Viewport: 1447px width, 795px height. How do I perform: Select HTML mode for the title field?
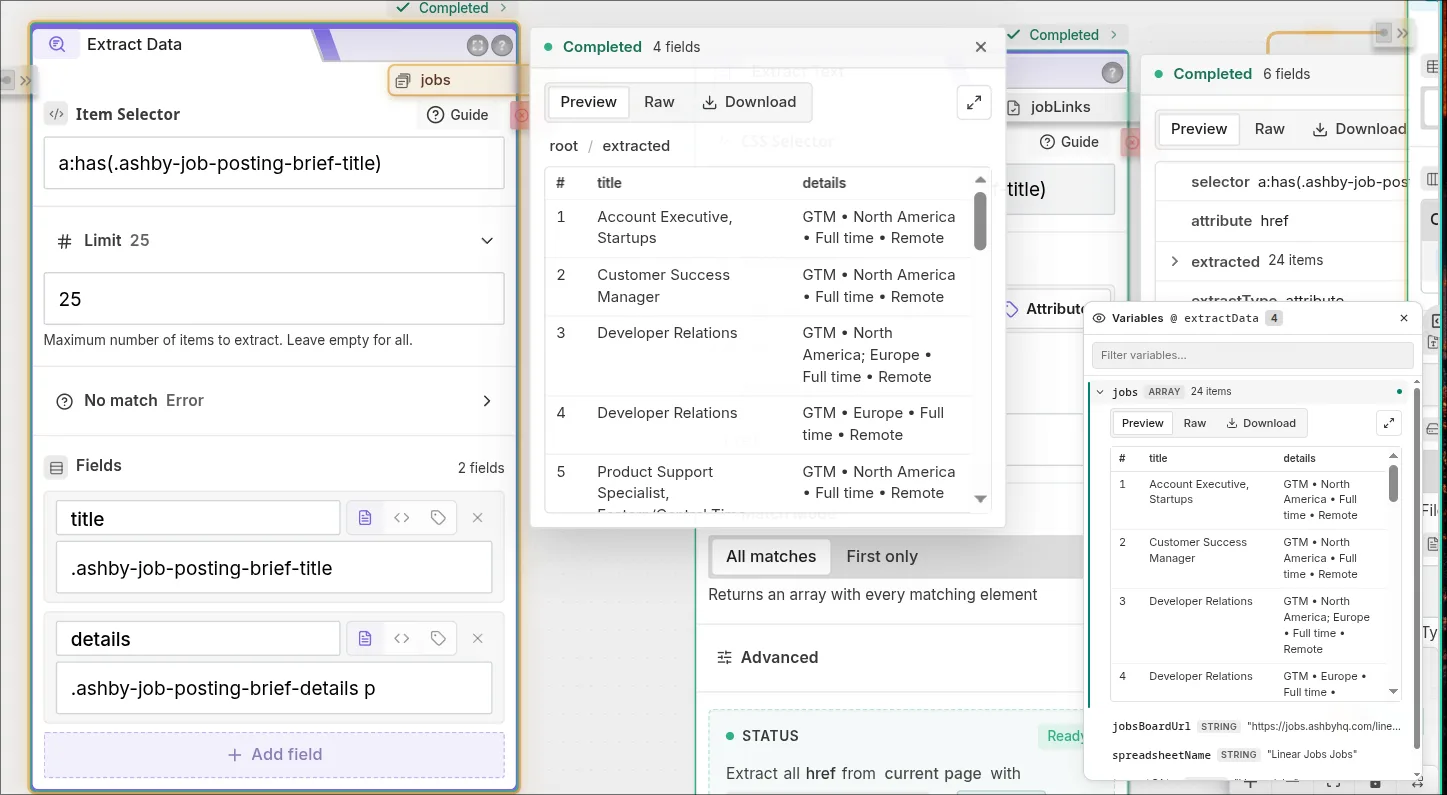pos(401,518)
